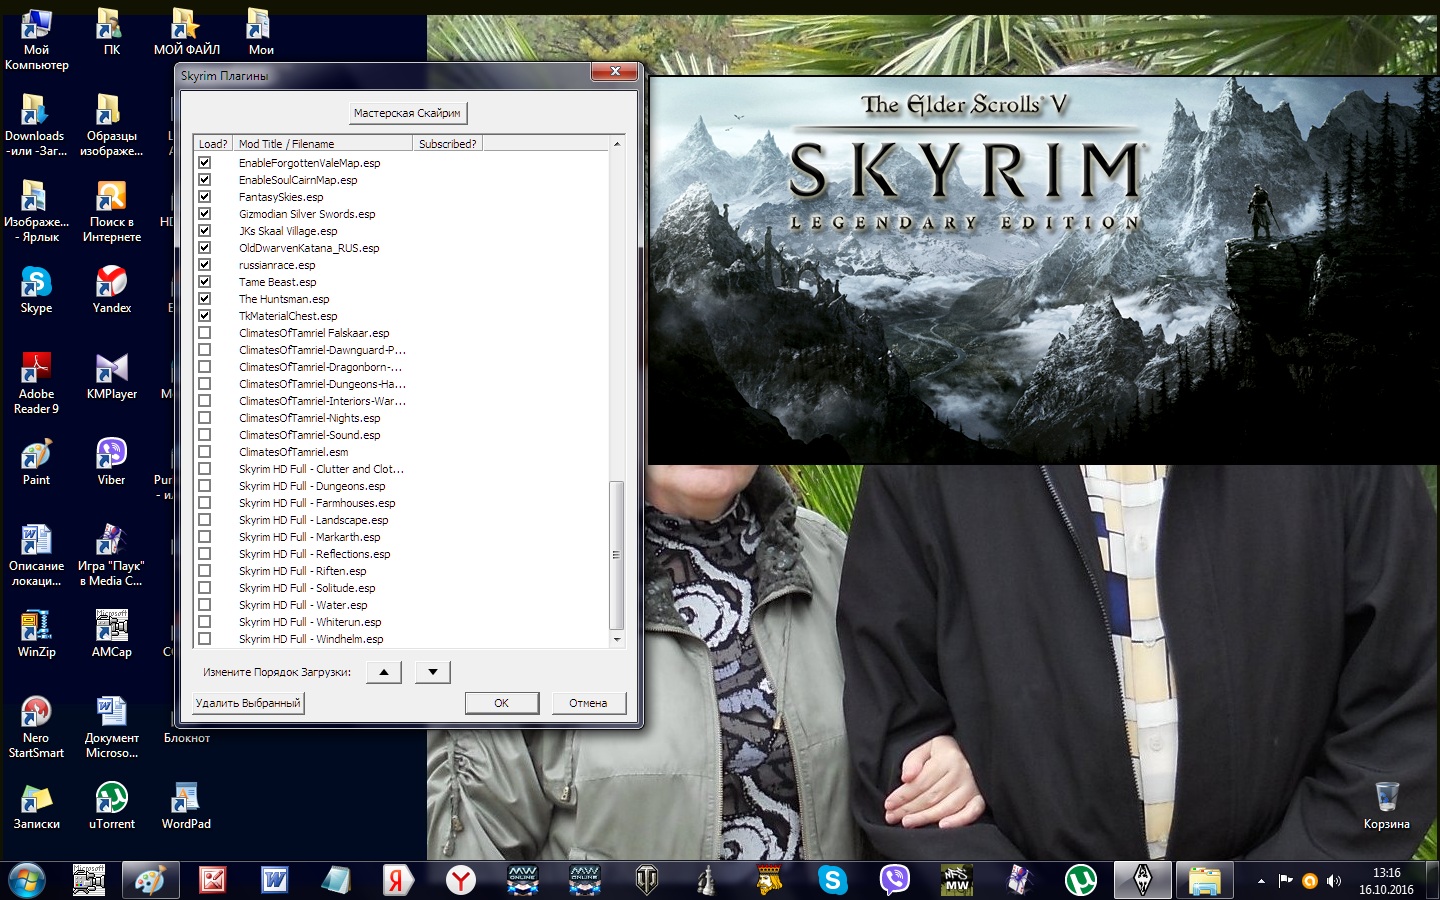The width and height of the screenshot is (1440, 900).
Task: Click Skyrim icon in the taskbar
Action: [1141, 880]
